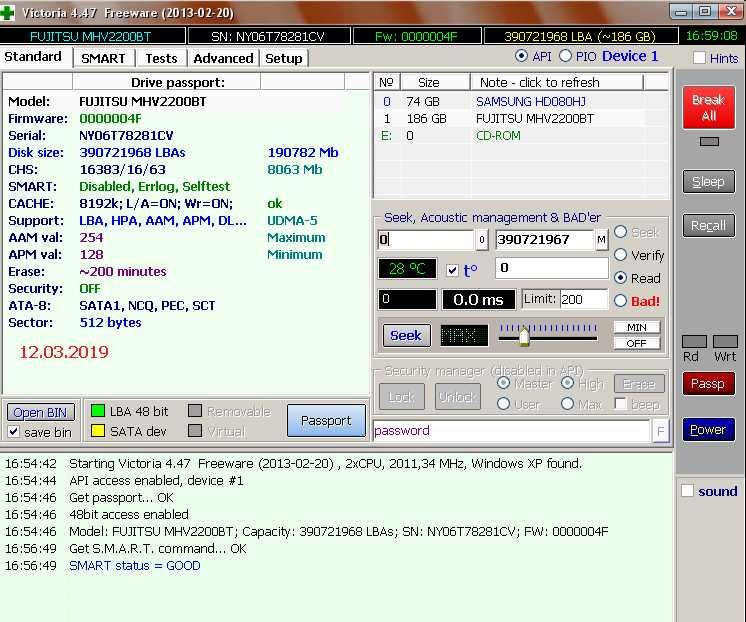746x622 pixels.
Task: Click the 48bit access enabled log line
Action: point(129,514)
